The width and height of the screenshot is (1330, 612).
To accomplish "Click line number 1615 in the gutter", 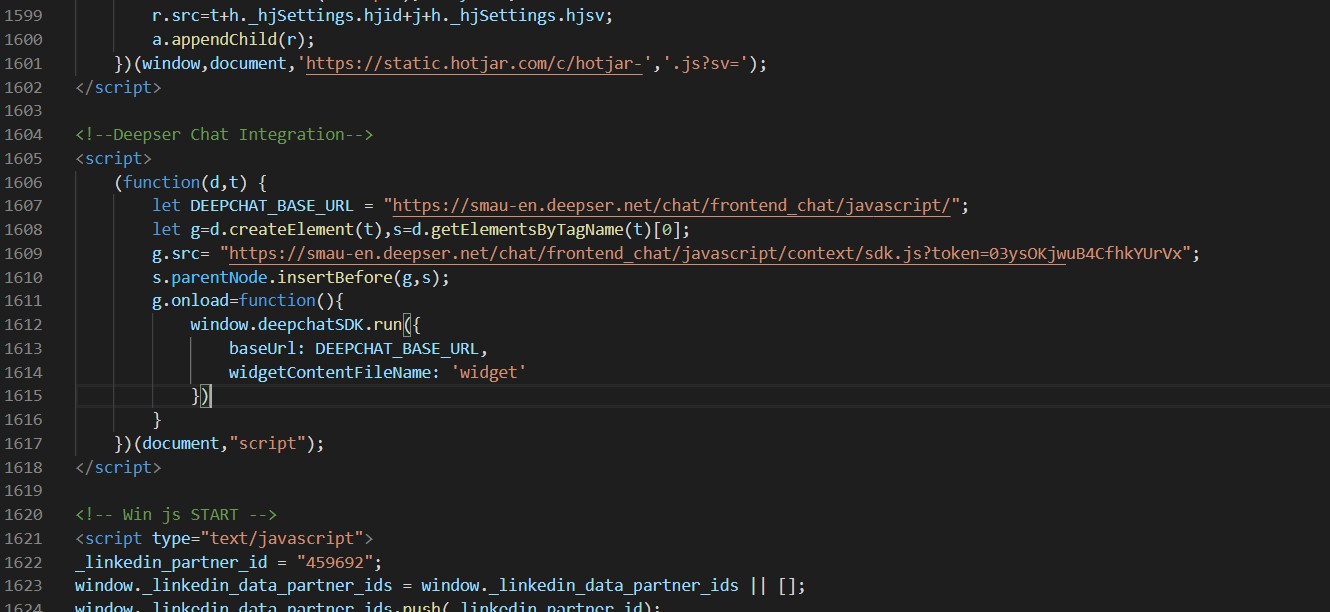I will click(22, 396).
